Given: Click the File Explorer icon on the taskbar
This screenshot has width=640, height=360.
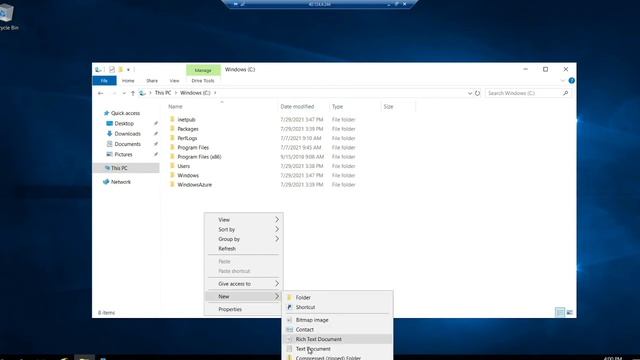Looking at the screenshot, I should [x=84, y=358].
